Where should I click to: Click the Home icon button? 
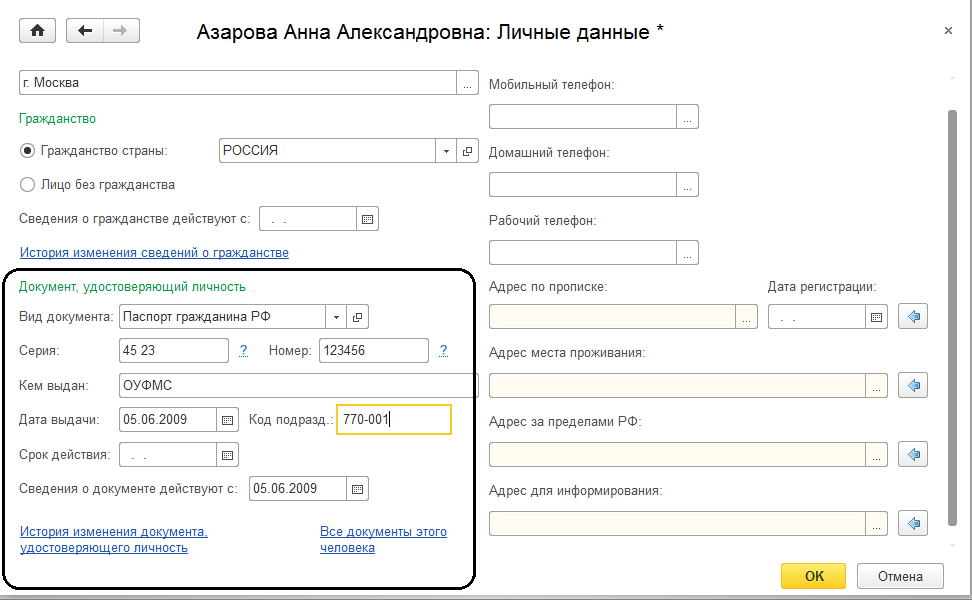pyautogui.click(x=38, y=31)
